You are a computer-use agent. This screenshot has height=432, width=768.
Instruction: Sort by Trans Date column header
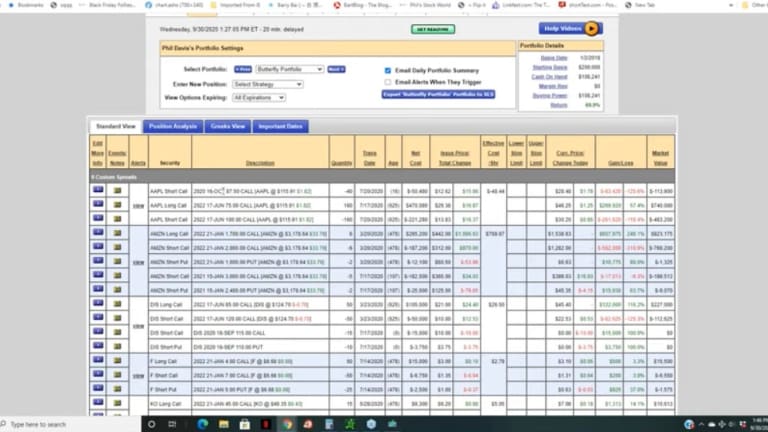click(x=370, y=158)
